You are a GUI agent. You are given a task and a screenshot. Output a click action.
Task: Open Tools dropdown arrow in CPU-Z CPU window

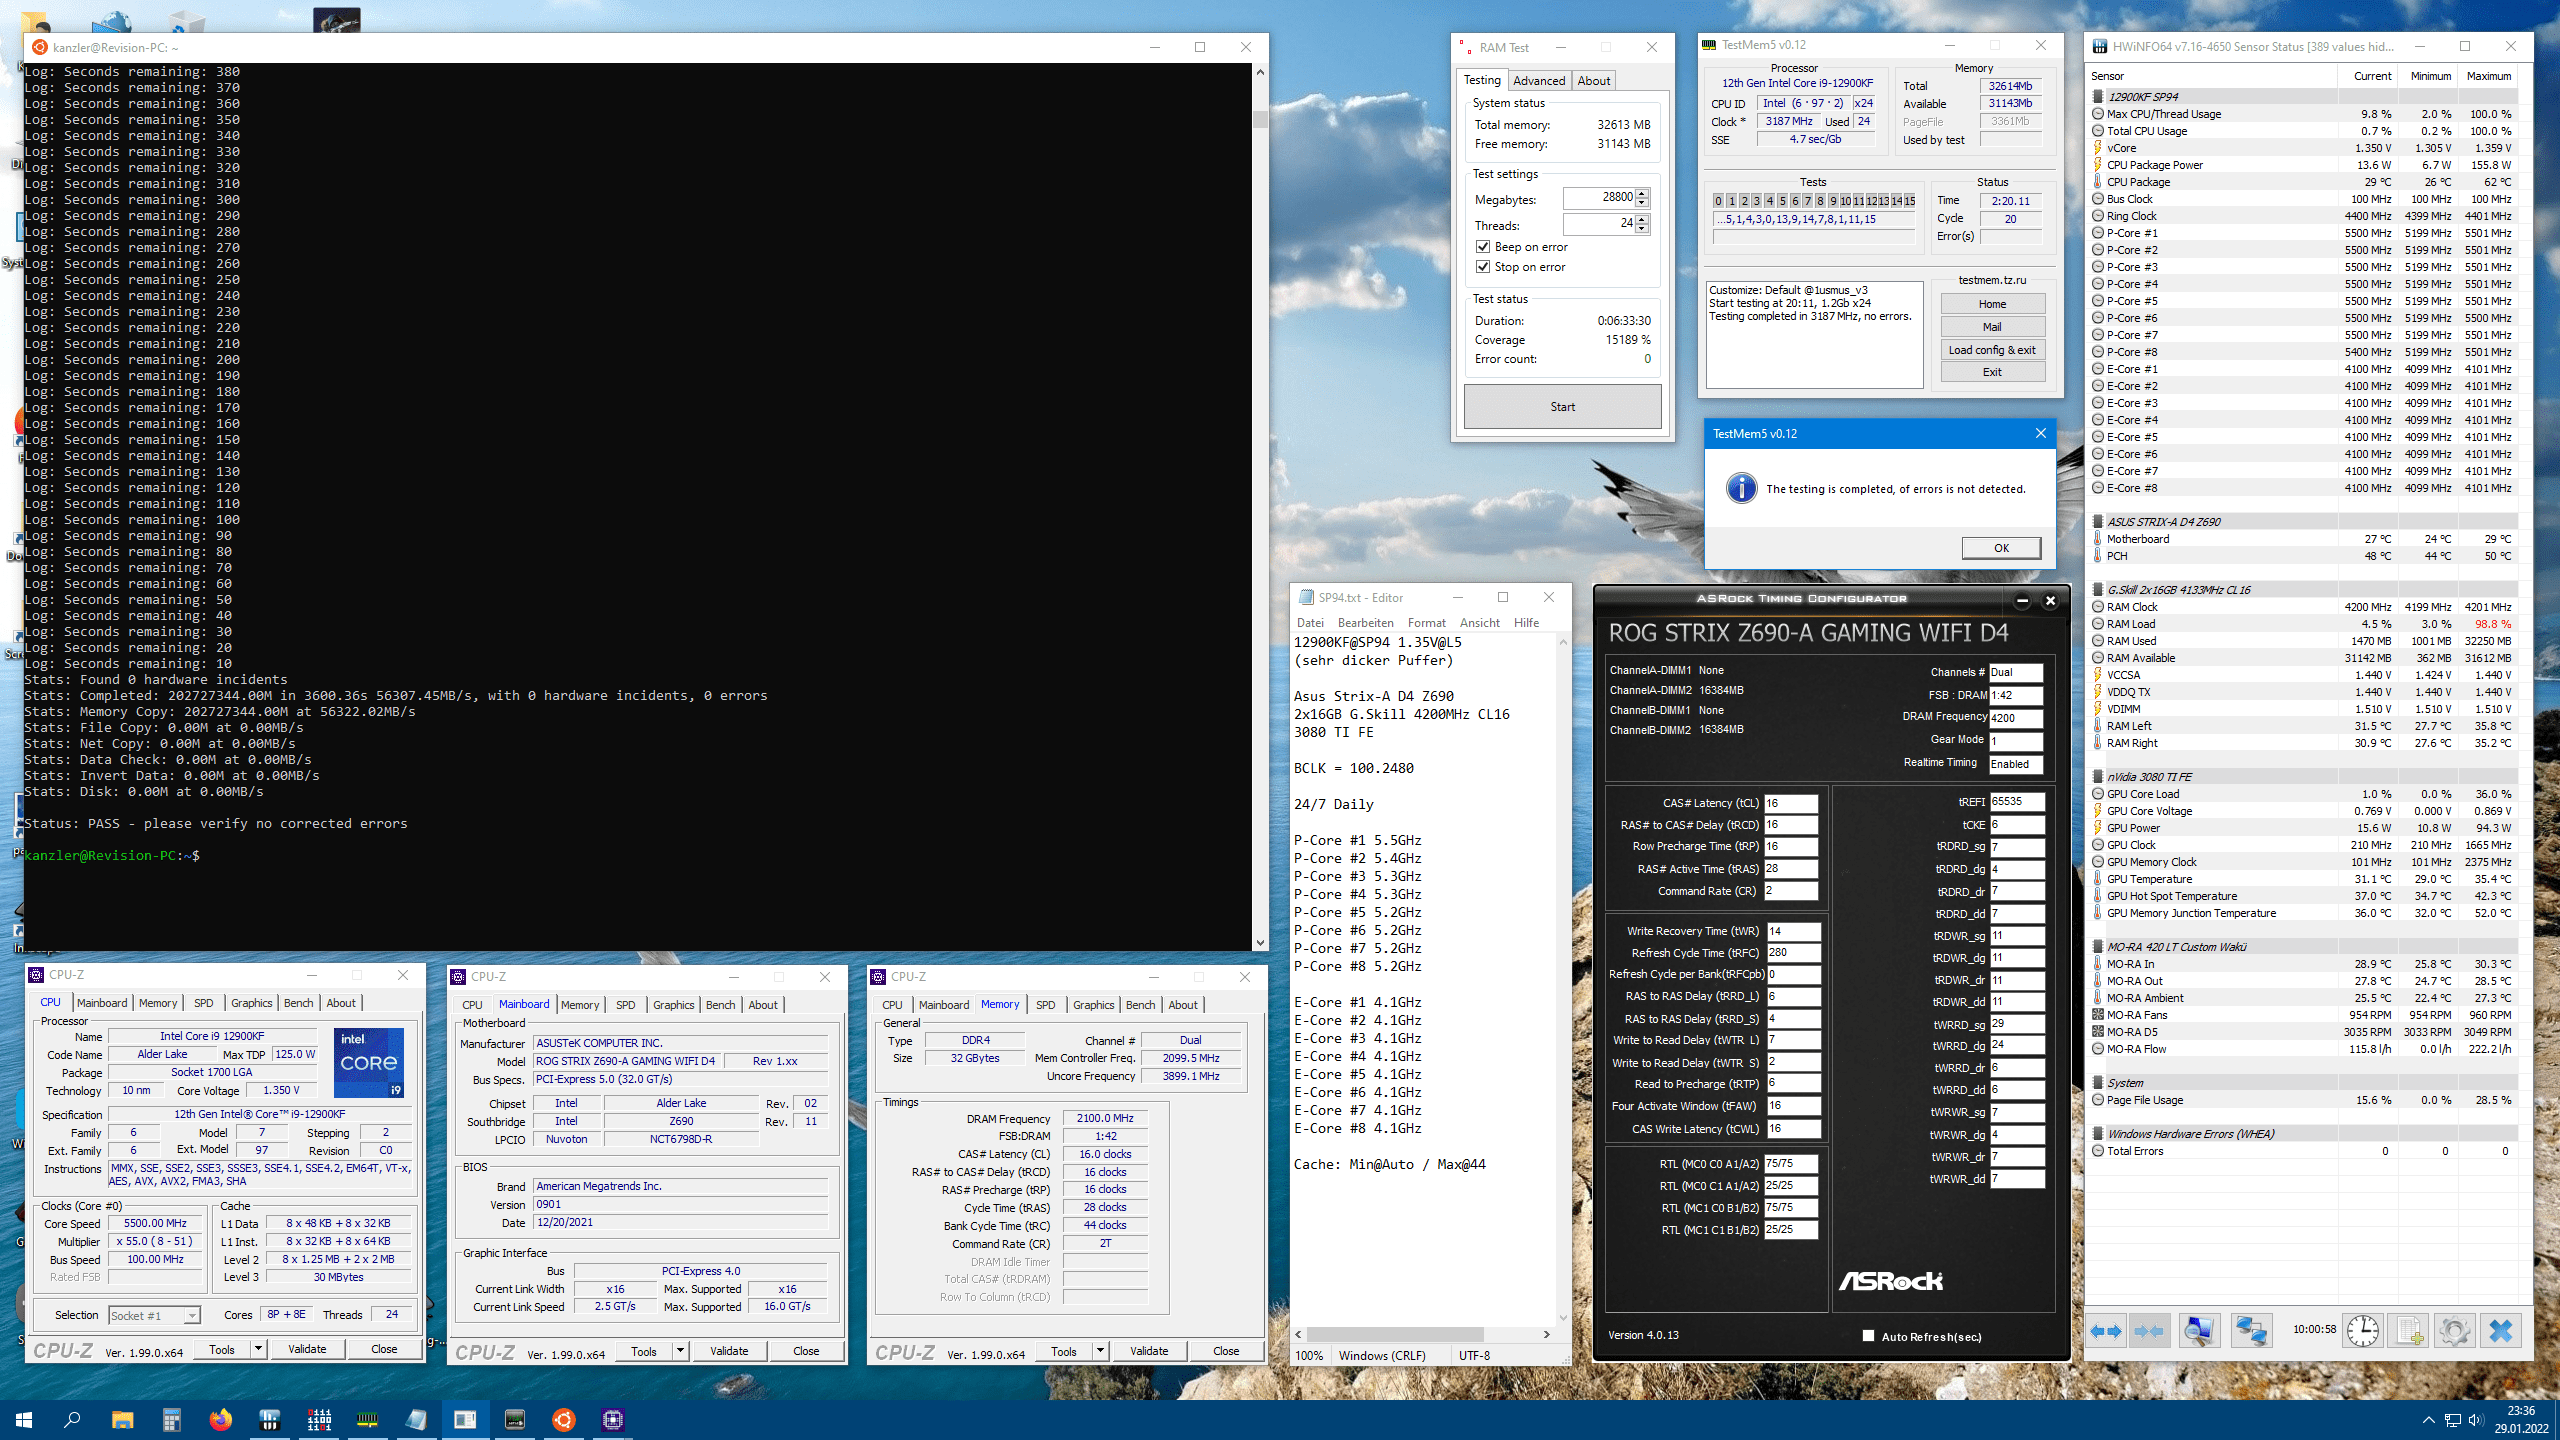(258, 1349)
